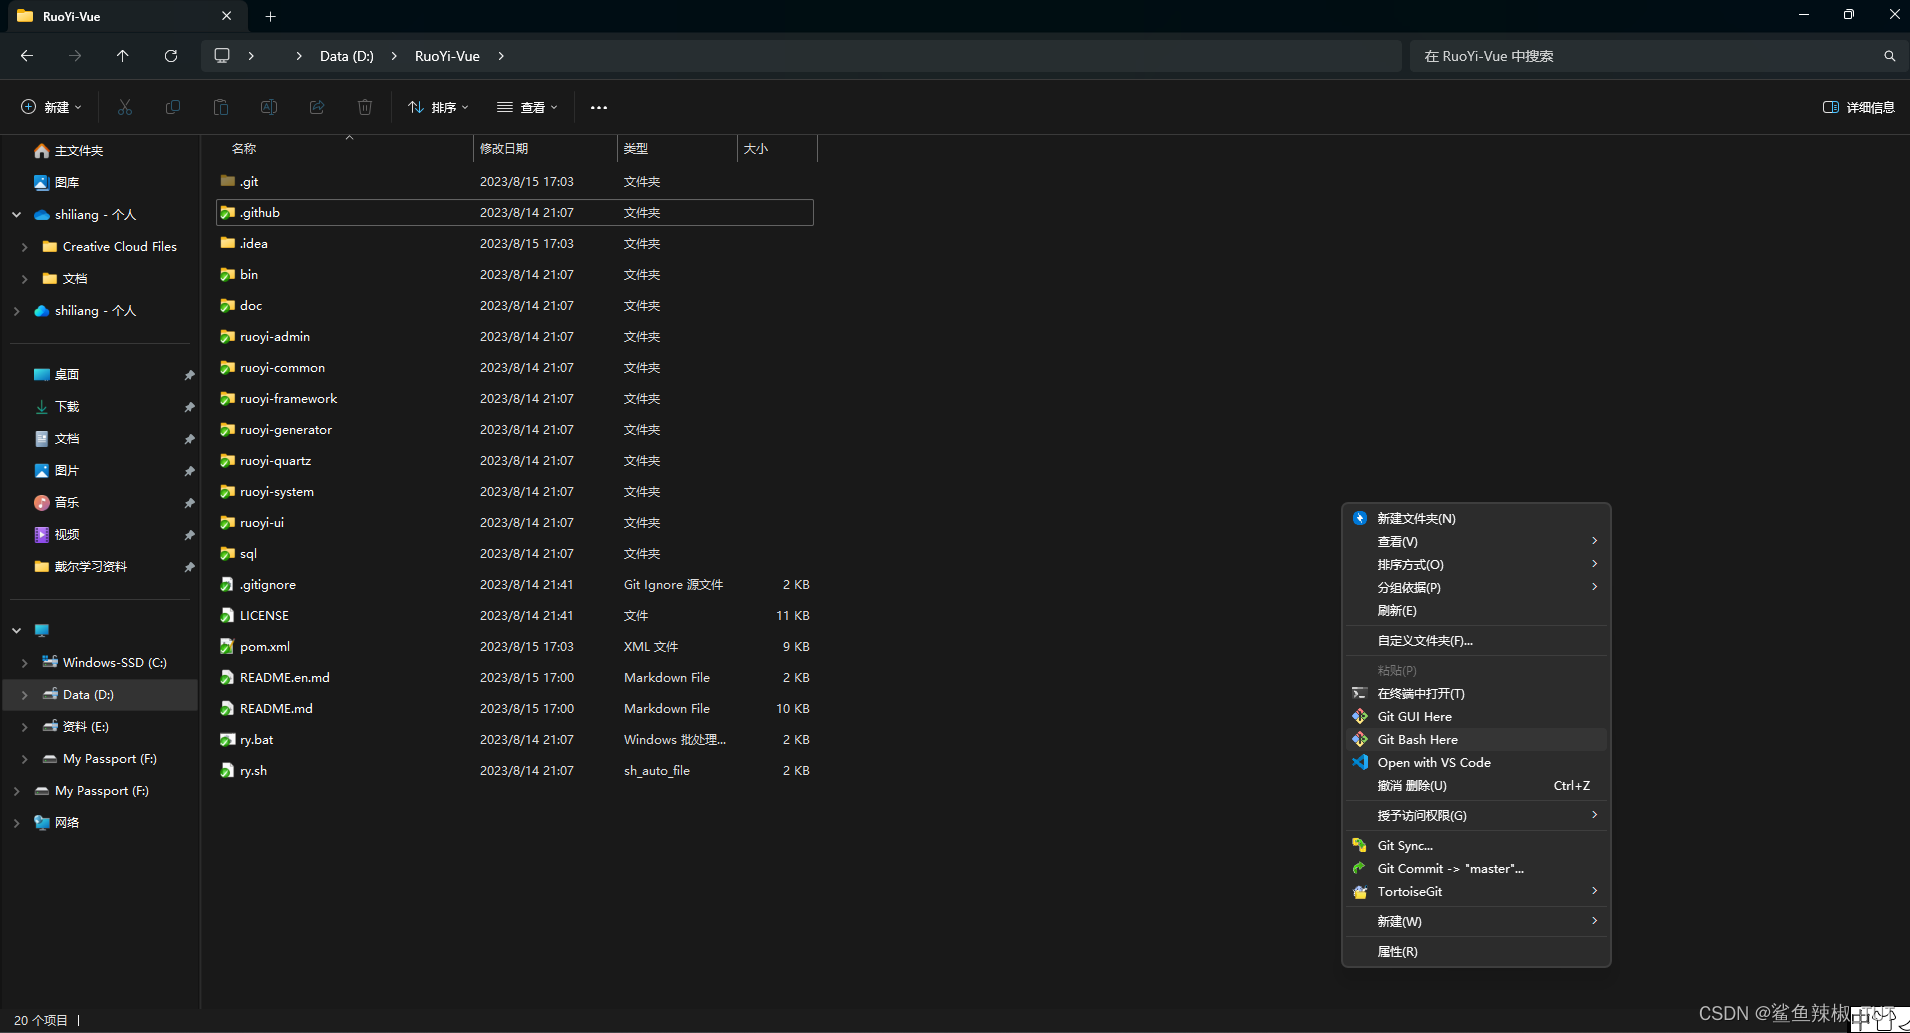Image resolution: width=1910 pixels, height=1033 pixels.
Task: Expand the 网络 network node
Action: [x=16, y=823]
